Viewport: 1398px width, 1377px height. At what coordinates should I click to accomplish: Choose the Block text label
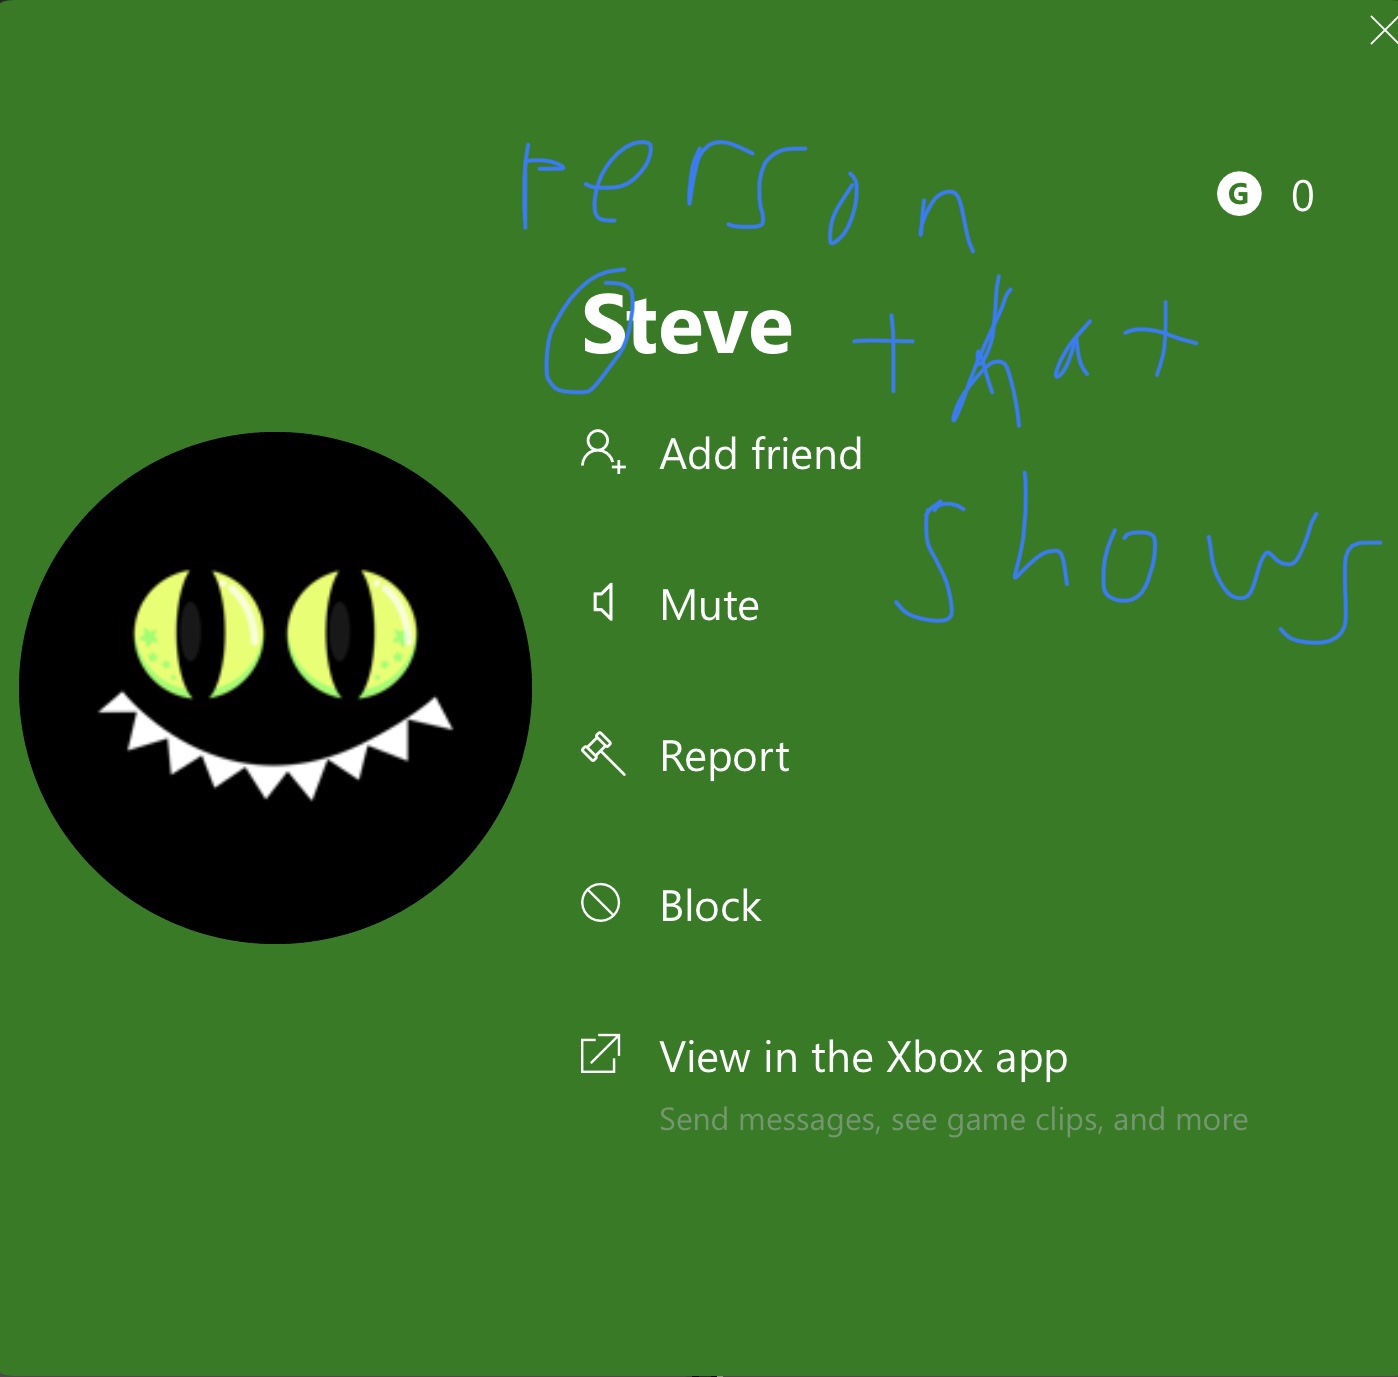click(x=711, y=907)
